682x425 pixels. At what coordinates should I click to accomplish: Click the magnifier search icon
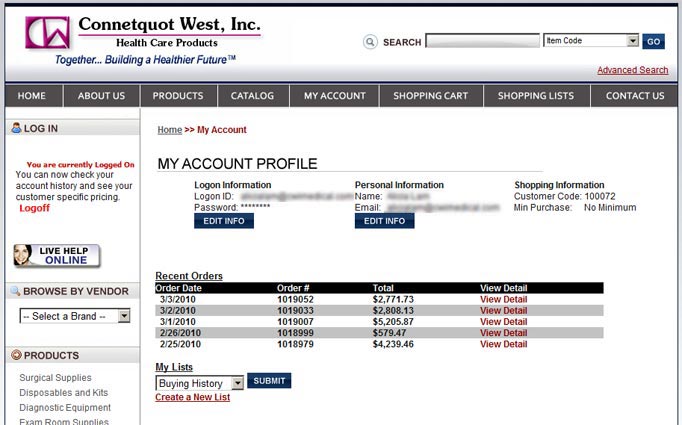[x=370, y=42]
